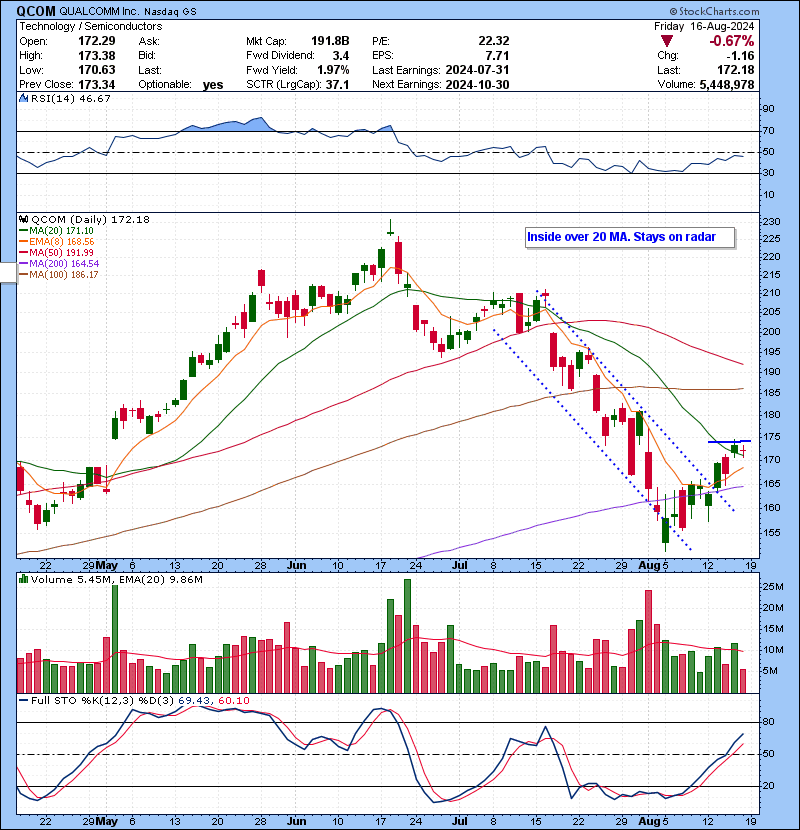The image size is (800, 830).
Task: Click the red down-triangle change indicator
Action: [x=667, y=41]
